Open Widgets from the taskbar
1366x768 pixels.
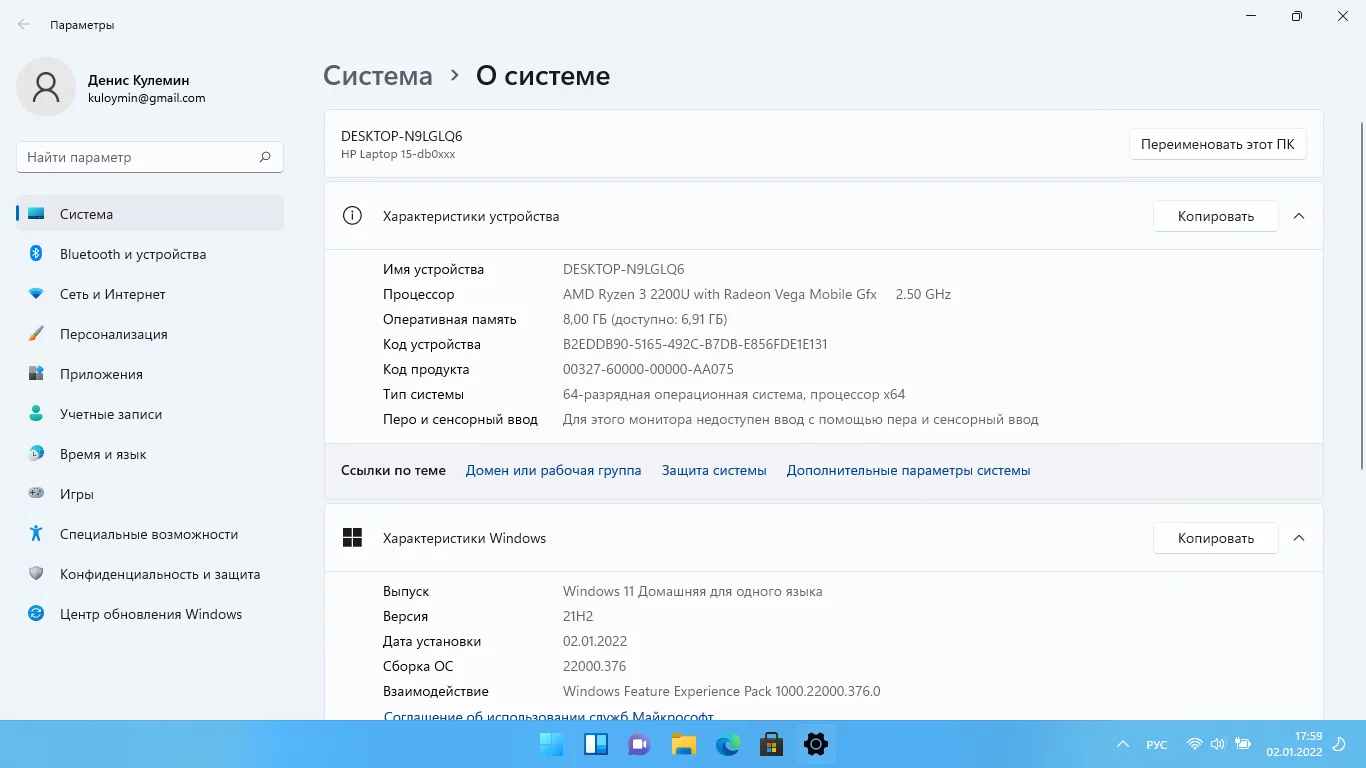pyautogui.click(x=596, y=744)
